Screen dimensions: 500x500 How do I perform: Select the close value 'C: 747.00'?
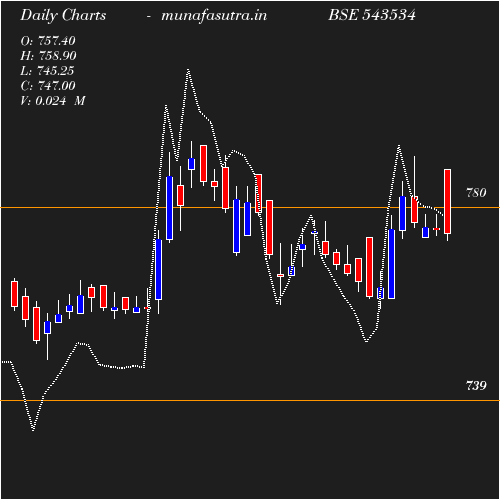point(48,86)
